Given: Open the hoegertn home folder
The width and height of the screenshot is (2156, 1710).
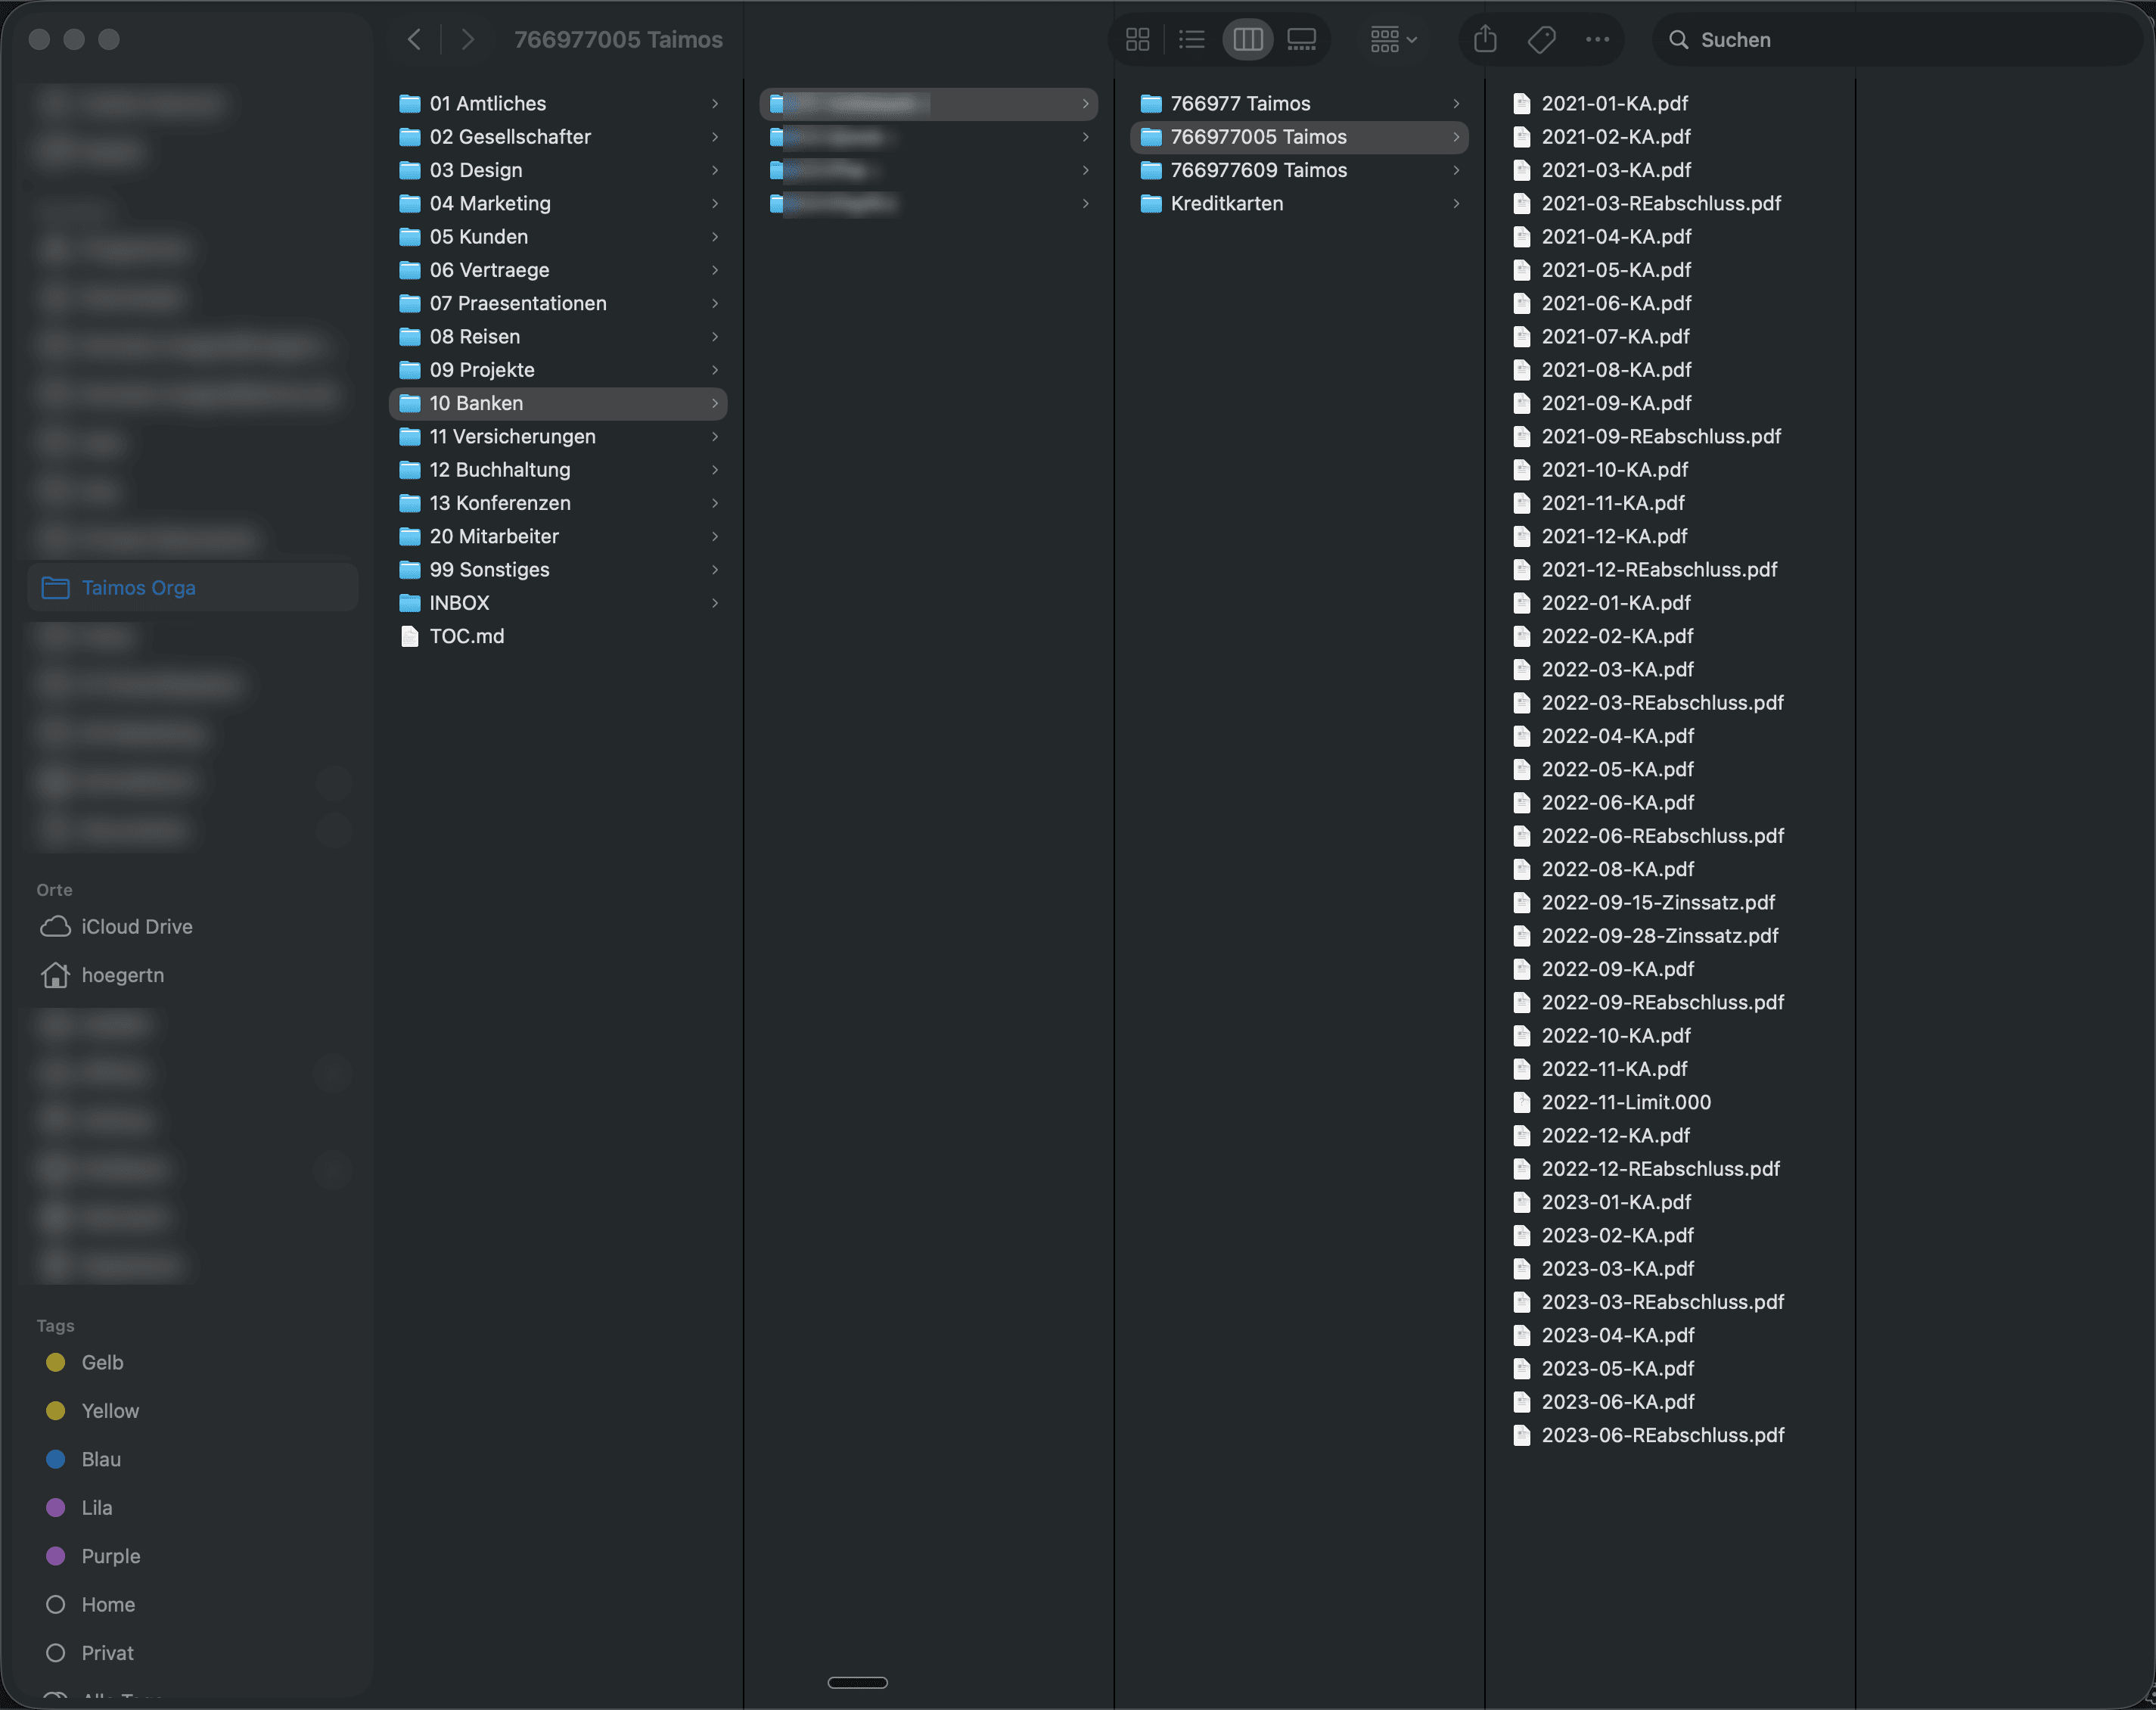Looking at the screenshot, I should 192,975.
